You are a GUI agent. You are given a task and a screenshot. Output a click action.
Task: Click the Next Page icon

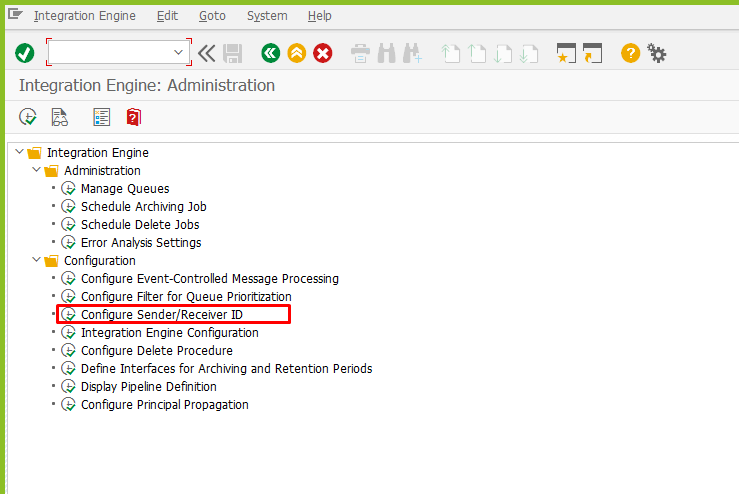pos(502,53)
